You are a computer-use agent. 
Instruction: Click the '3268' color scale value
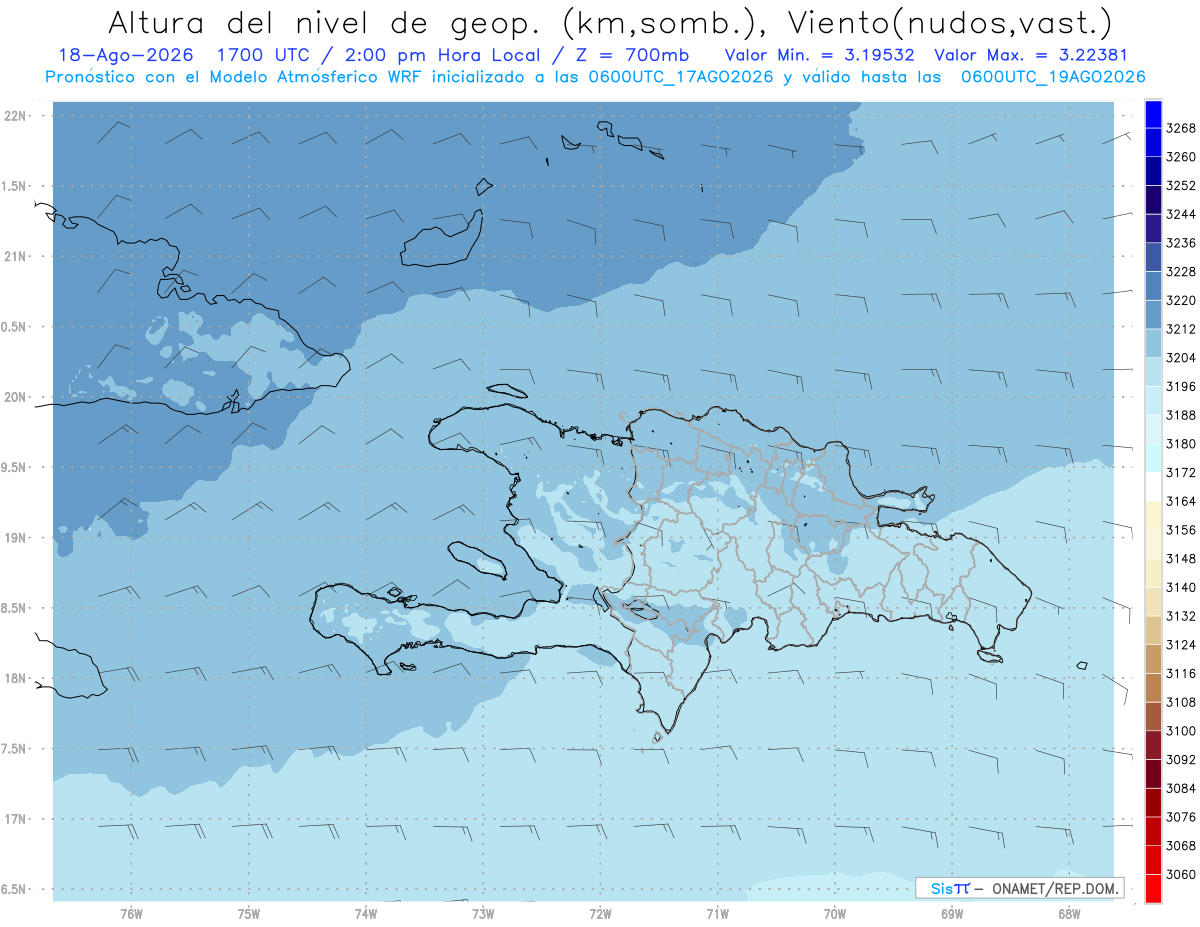tap(1181, 129)
